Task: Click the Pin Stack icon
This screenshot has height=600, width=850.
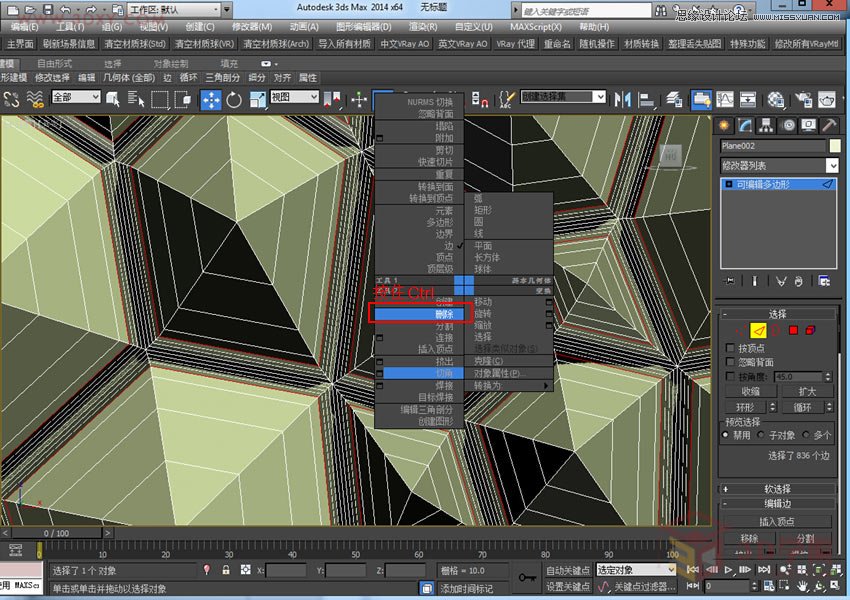Action: coord(730,281)
